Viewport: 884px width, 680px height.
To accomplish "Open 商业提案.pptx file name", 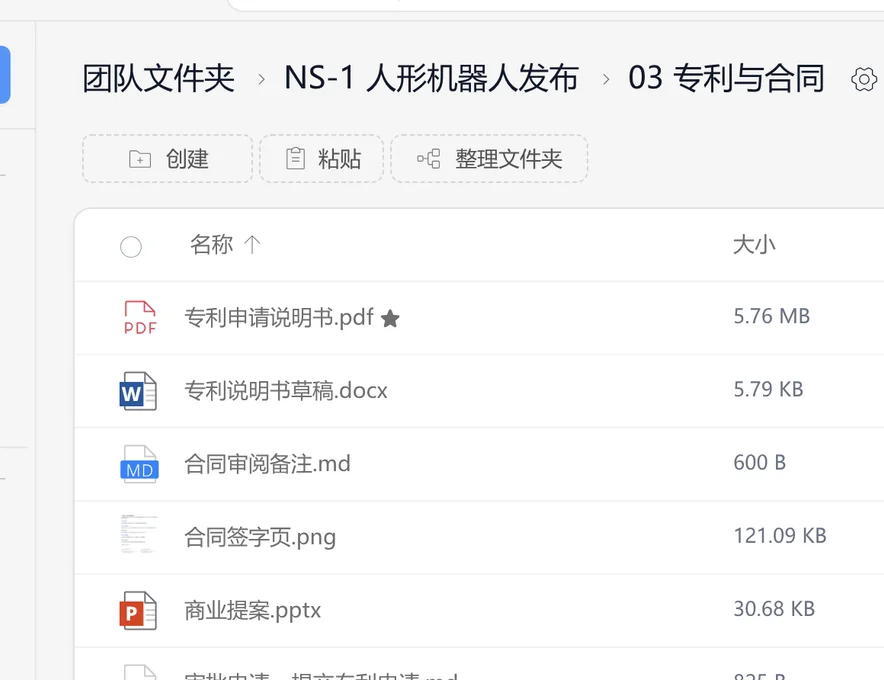I will tap(253, 610).
